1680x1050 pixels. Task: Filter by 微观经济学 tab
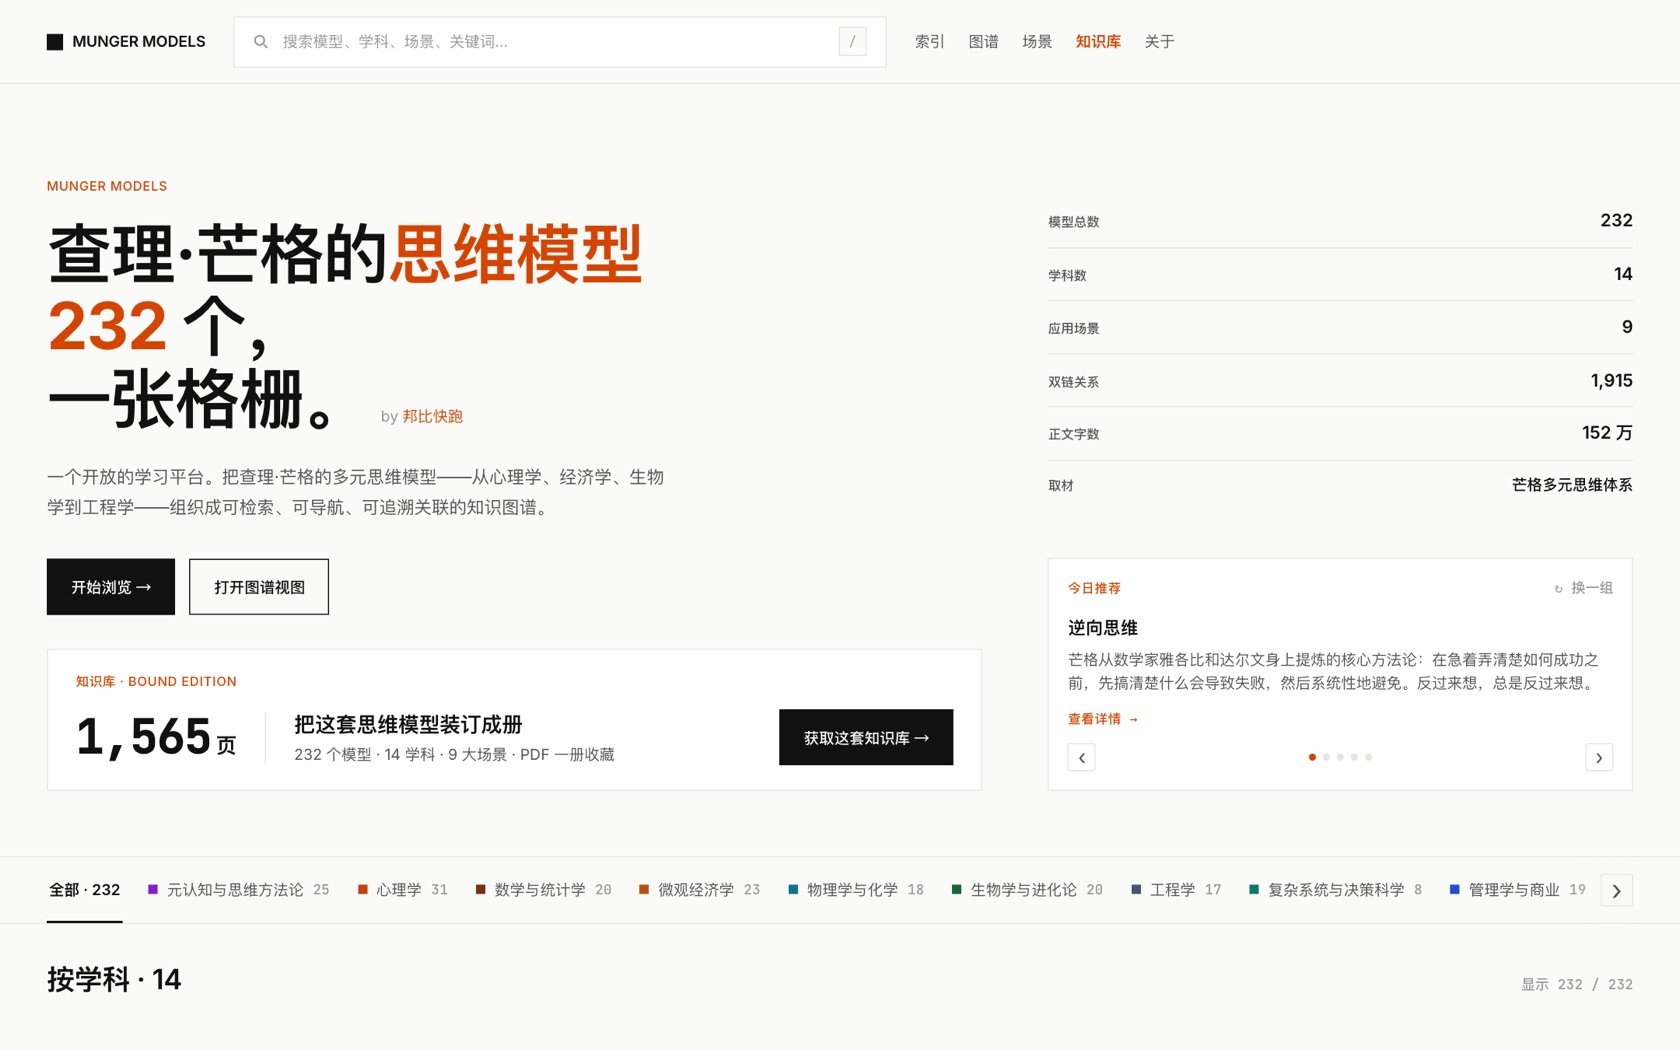click(700, 890)
